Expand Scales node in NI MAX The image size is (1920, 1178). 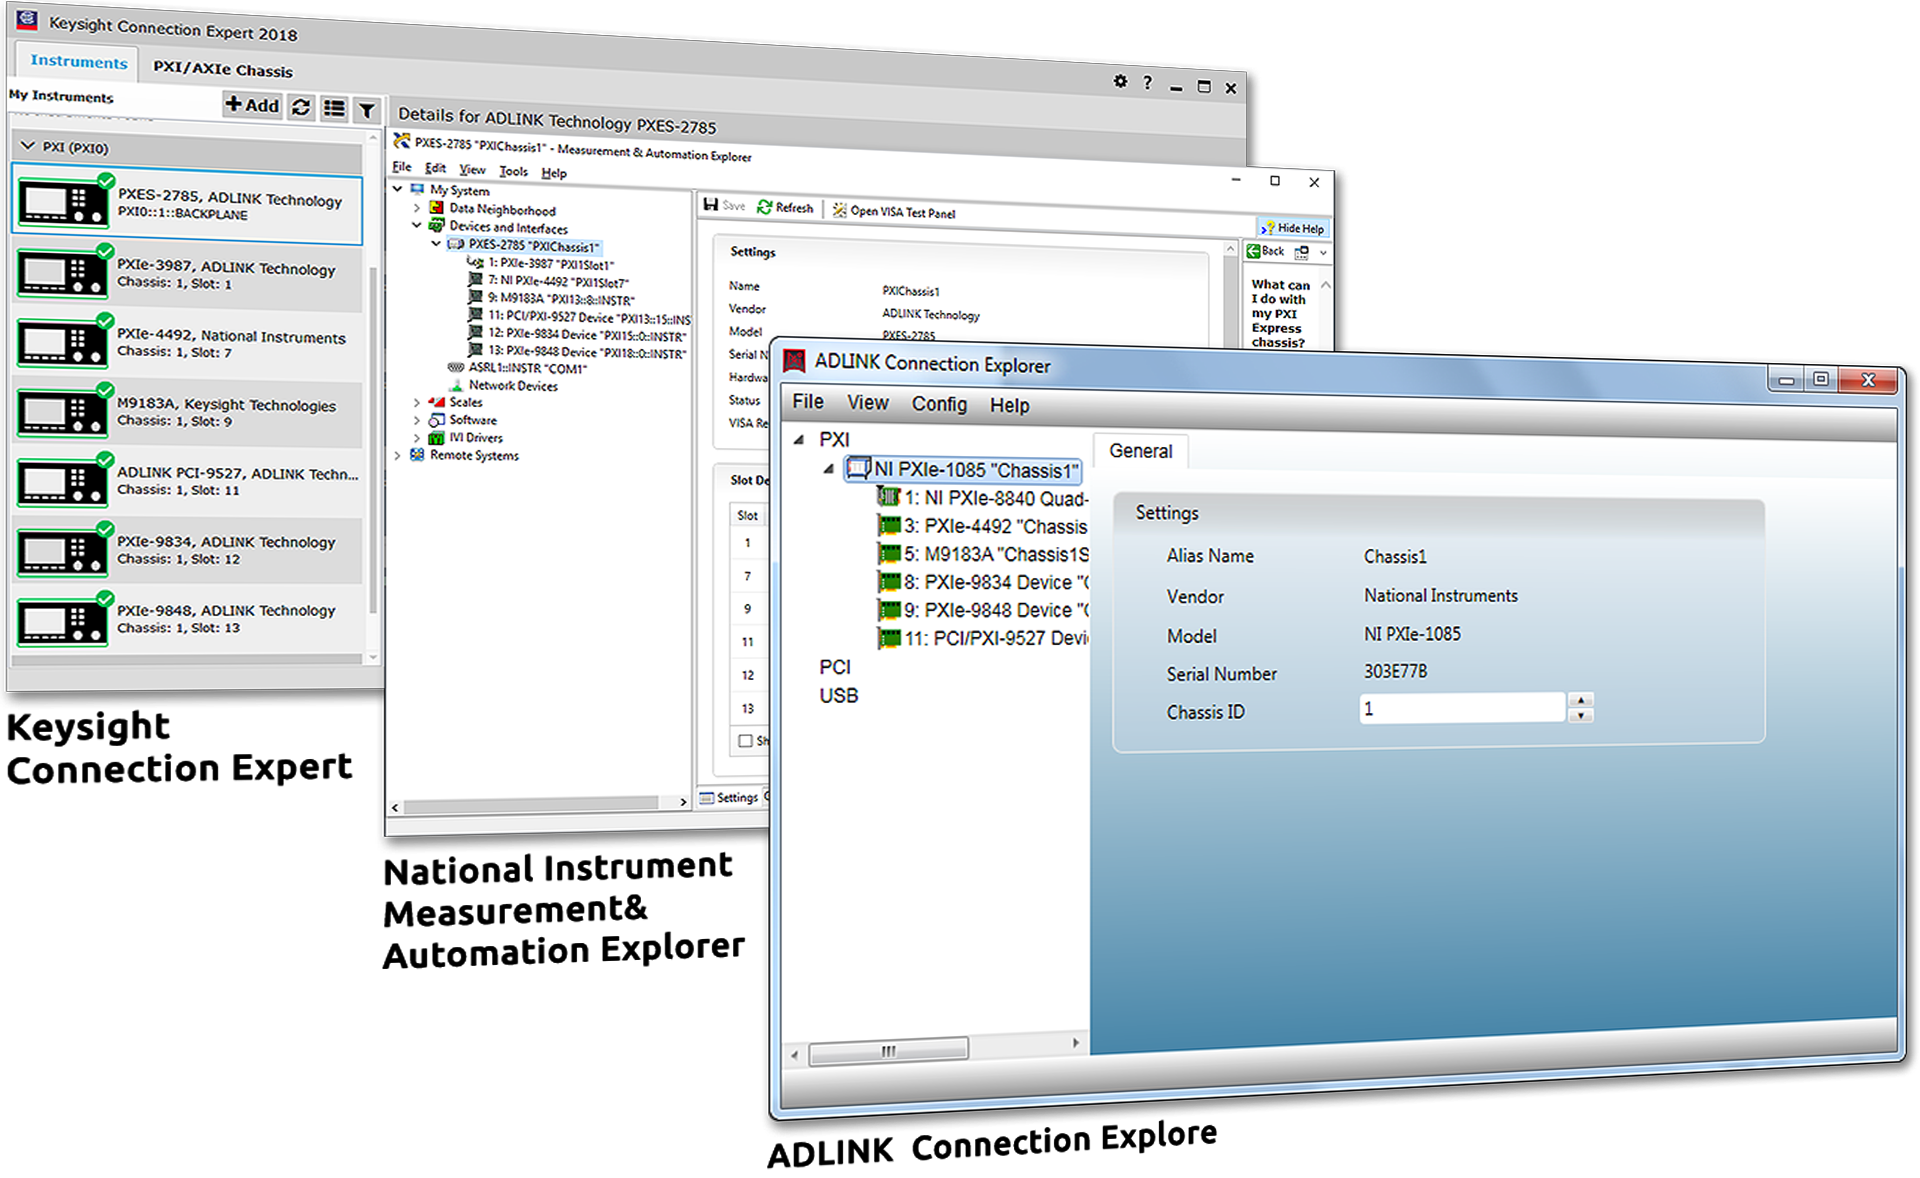coord(417,402)
